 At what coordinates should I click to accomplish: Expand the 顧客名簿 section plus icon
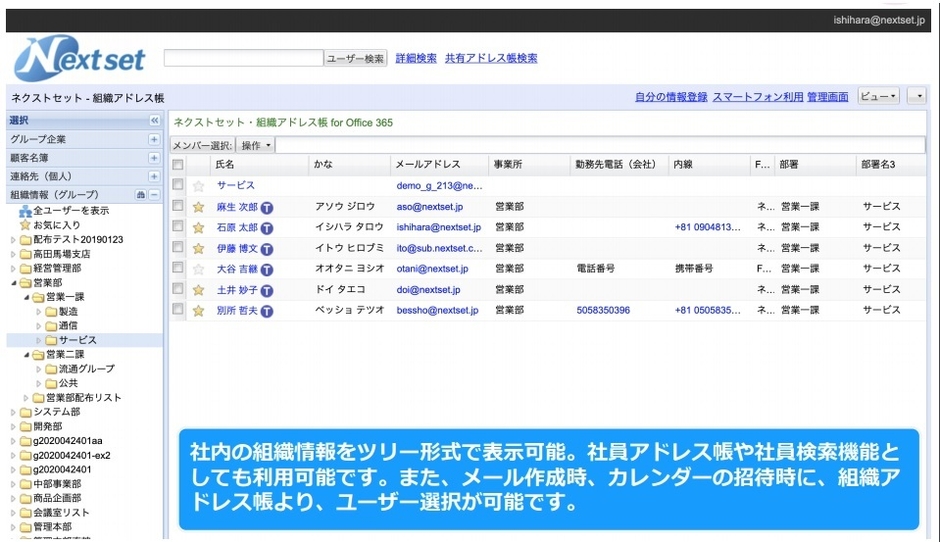point(154,158)
